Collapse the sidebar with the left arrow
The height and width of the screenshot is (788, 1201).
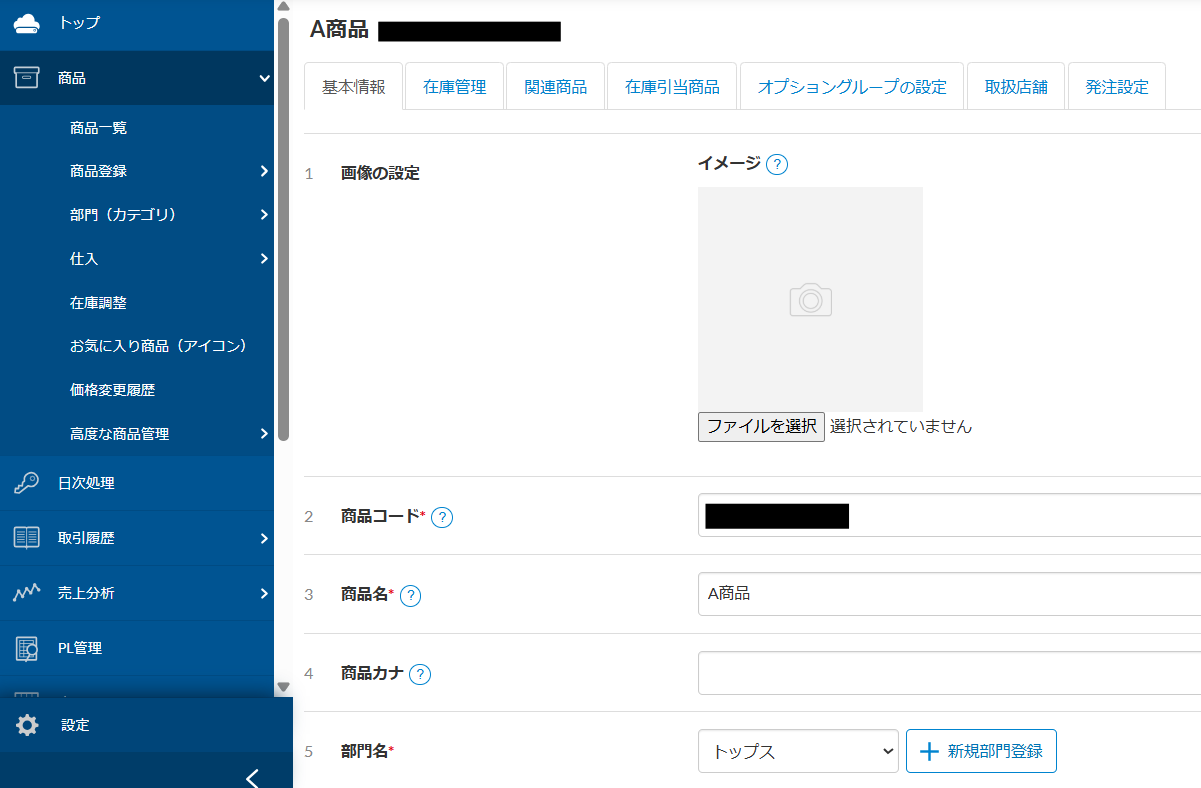[x=252, y=778]
